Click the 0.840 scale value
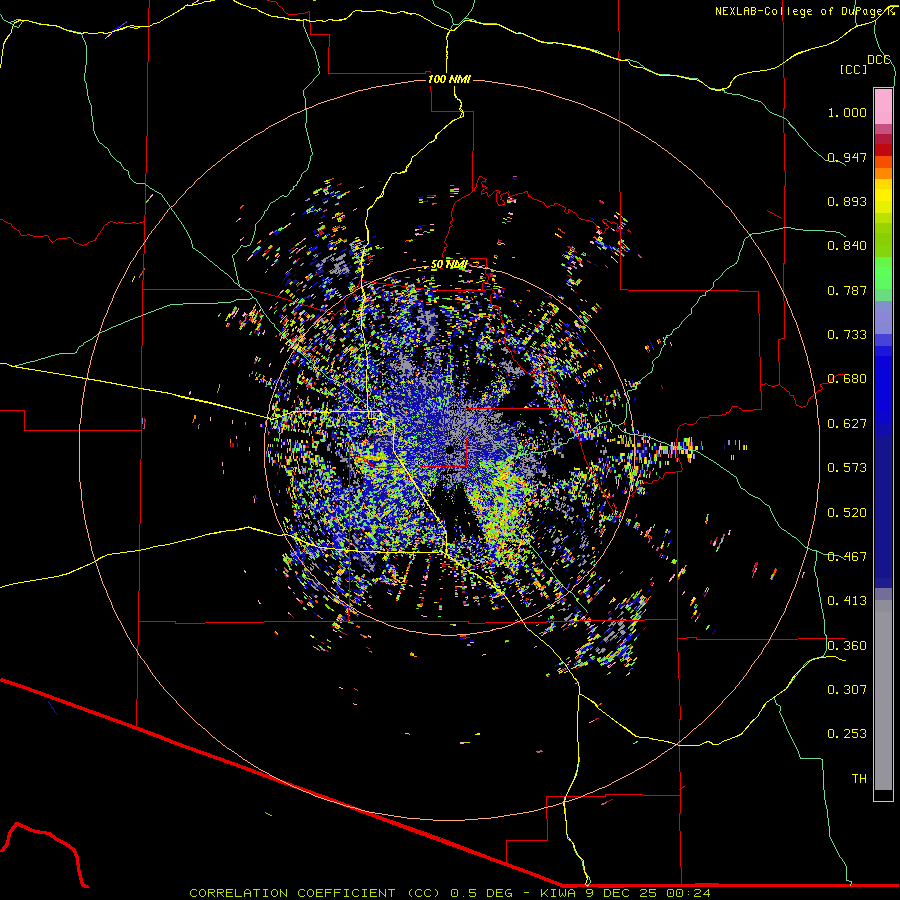This screenshot has width=900, height=900. click(847, 246)
